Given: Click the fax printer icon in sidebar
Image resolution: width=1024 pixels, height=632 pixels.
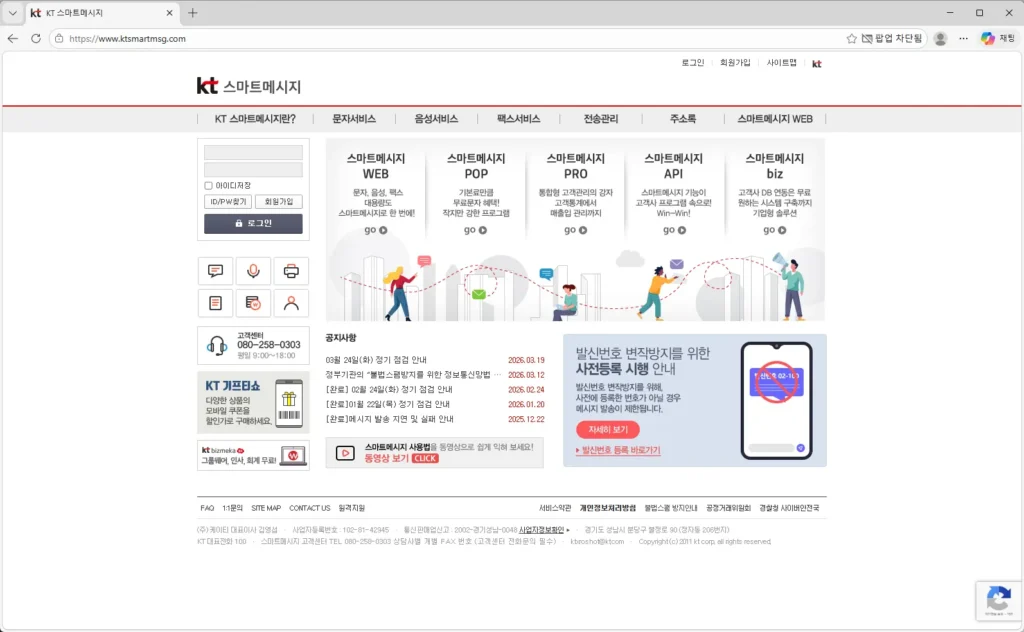Looking at the screenshot, I should (x=290, y=270).
